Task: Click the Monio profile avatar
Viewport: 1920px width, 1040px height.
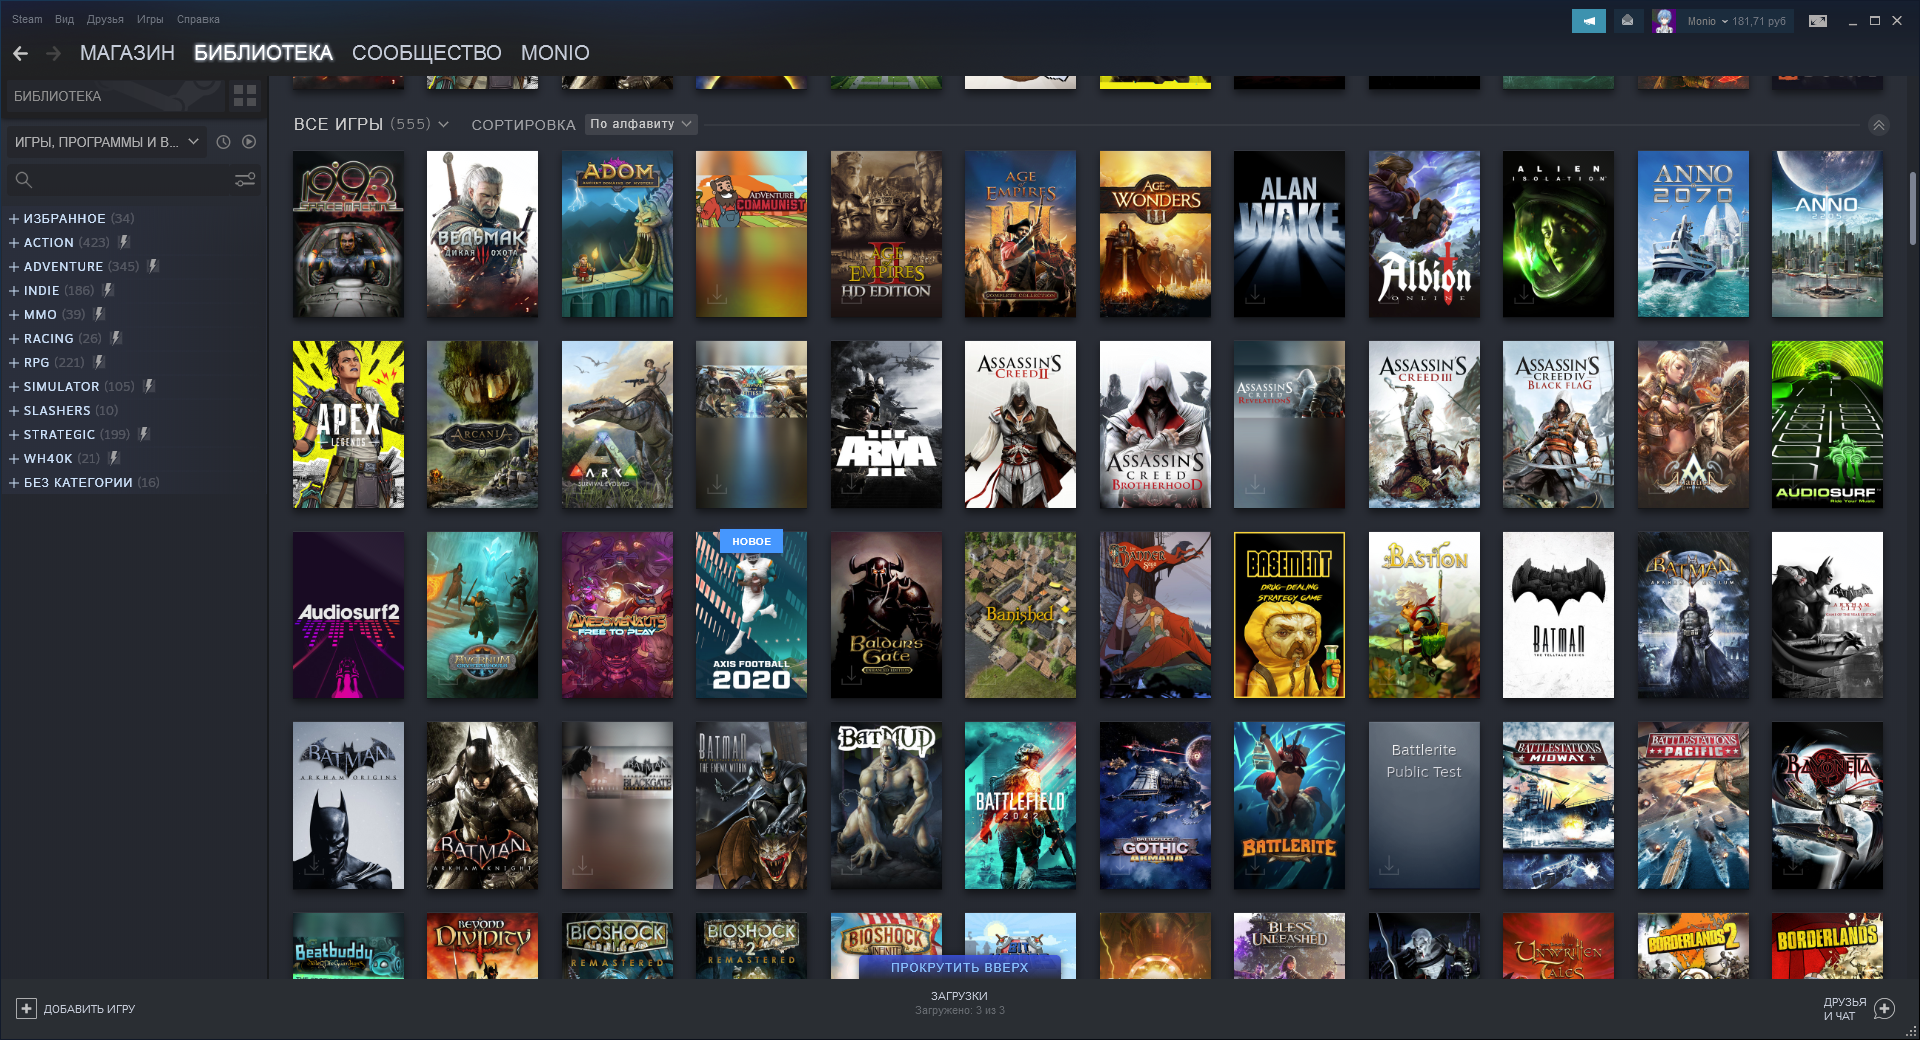Action: pos(1664,21)
